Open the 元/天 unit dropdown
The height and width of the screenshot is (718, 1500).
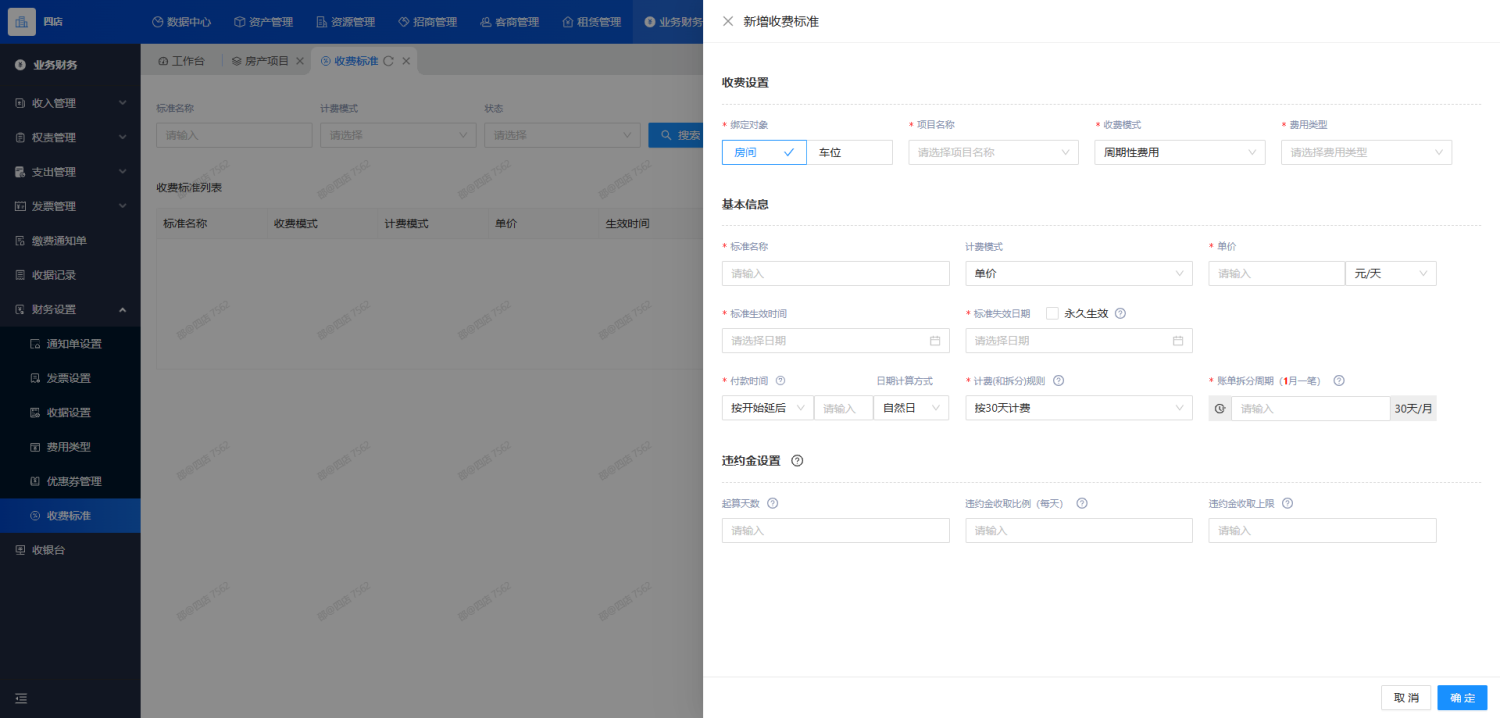click(x=1391, y=273)
